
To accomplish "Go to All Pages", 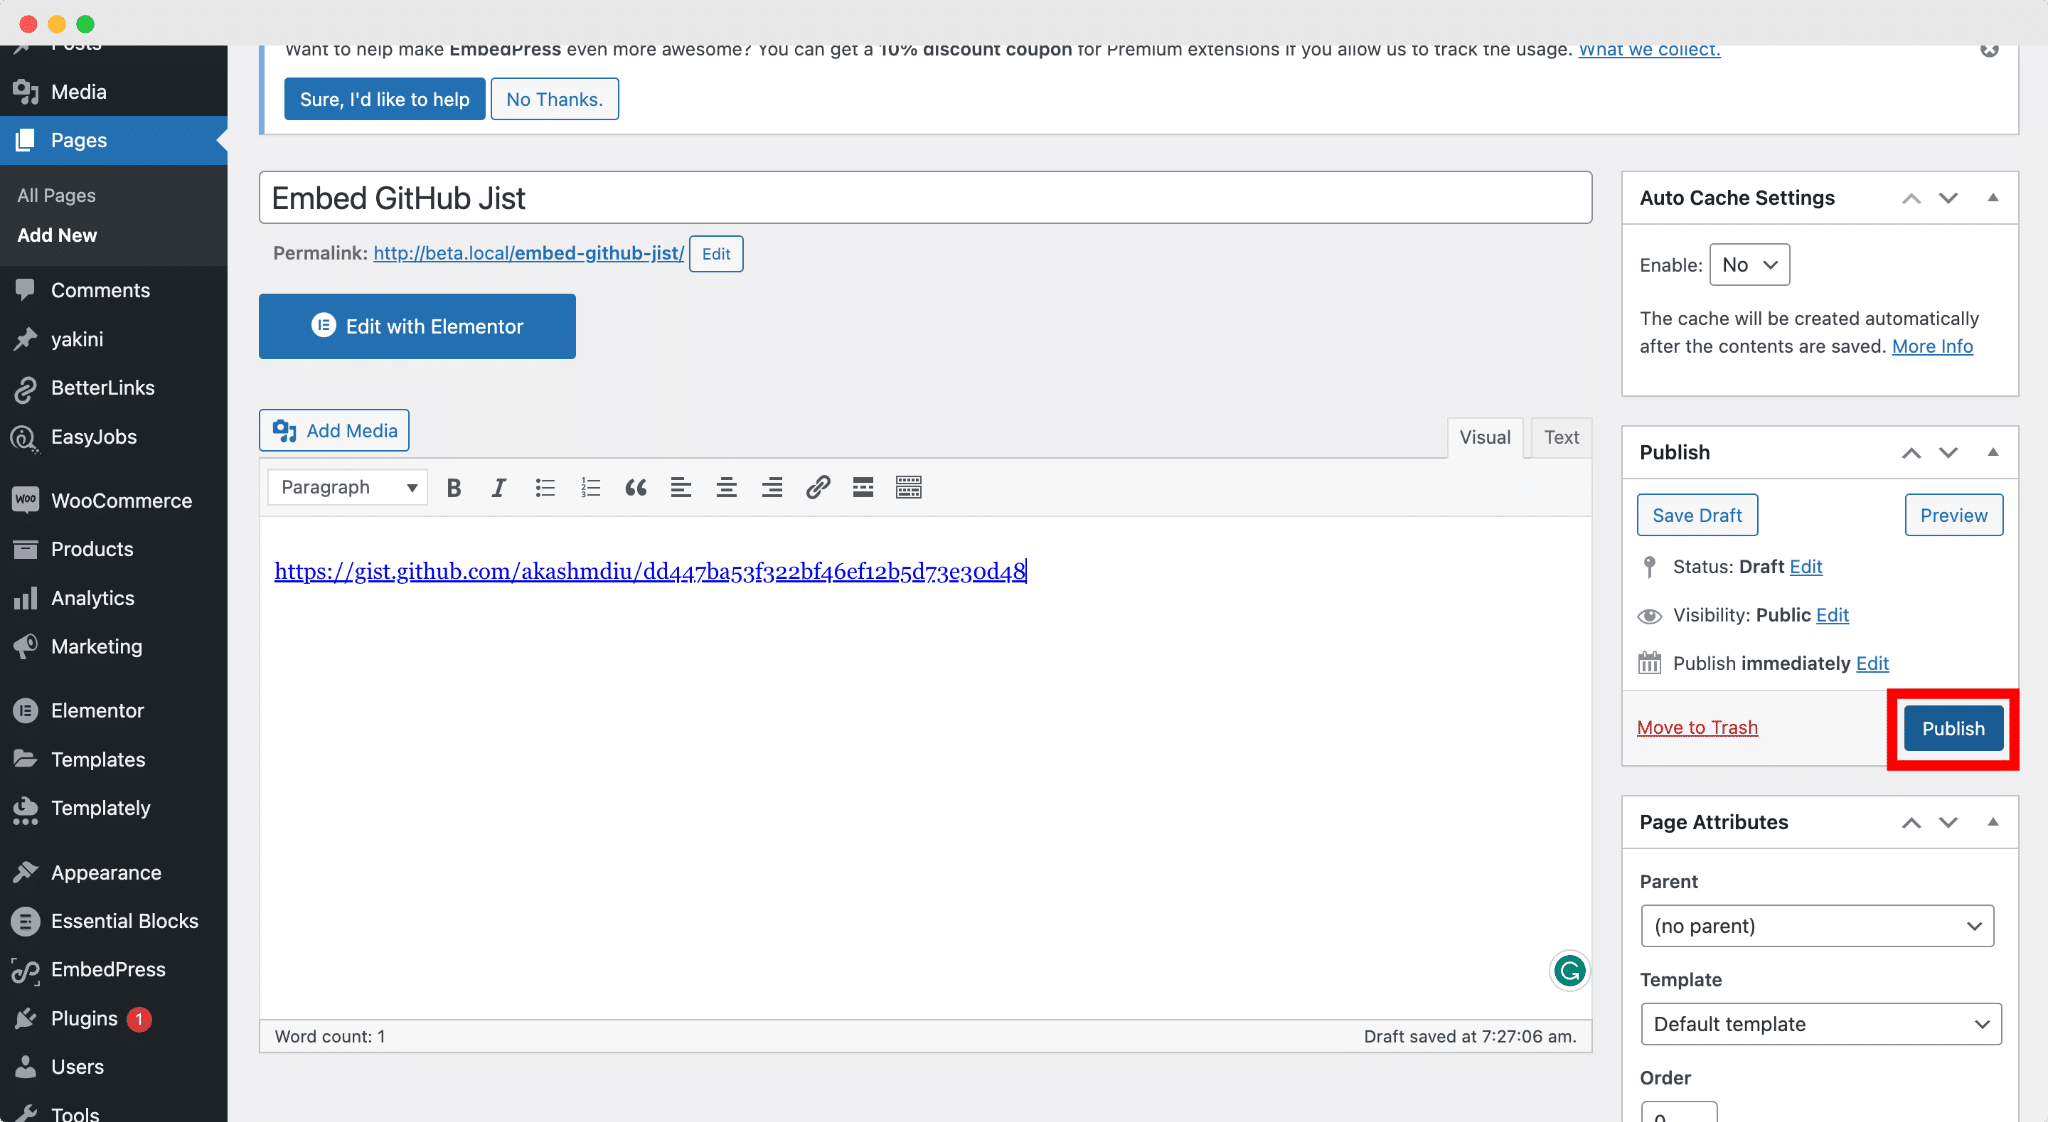I will tap(57, 196).
